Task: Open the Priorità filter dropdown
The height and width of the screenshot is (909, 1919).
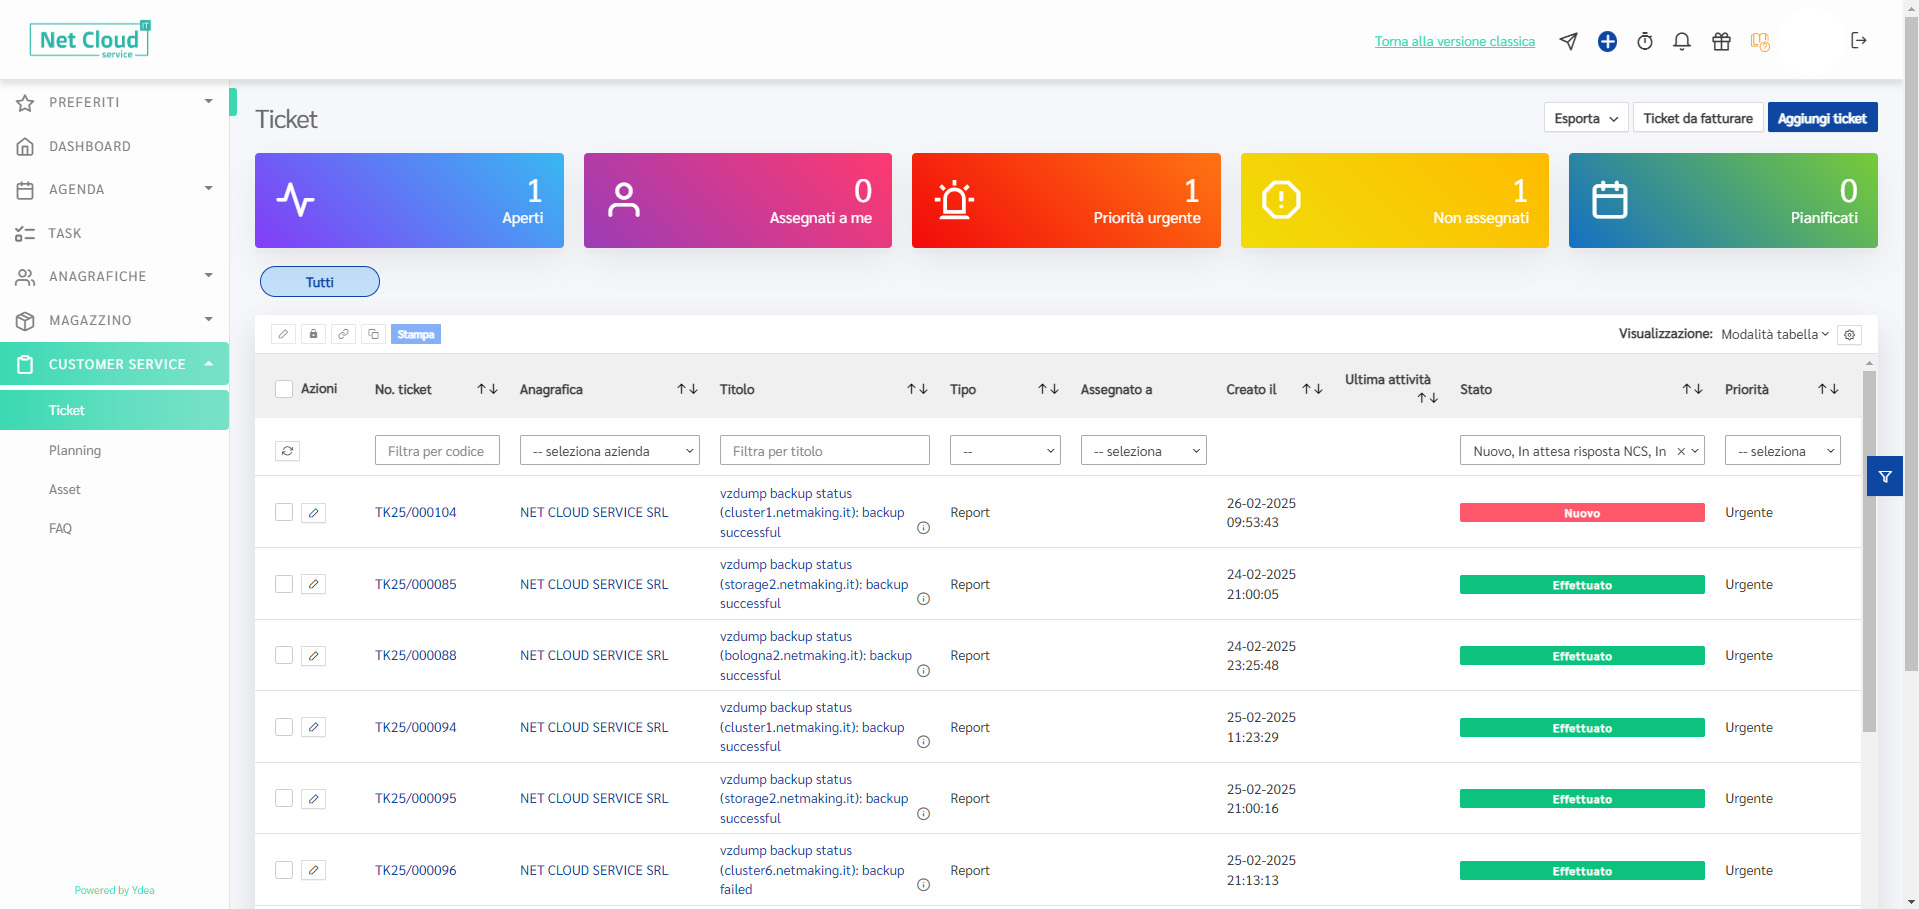Action: [1782, 451]
